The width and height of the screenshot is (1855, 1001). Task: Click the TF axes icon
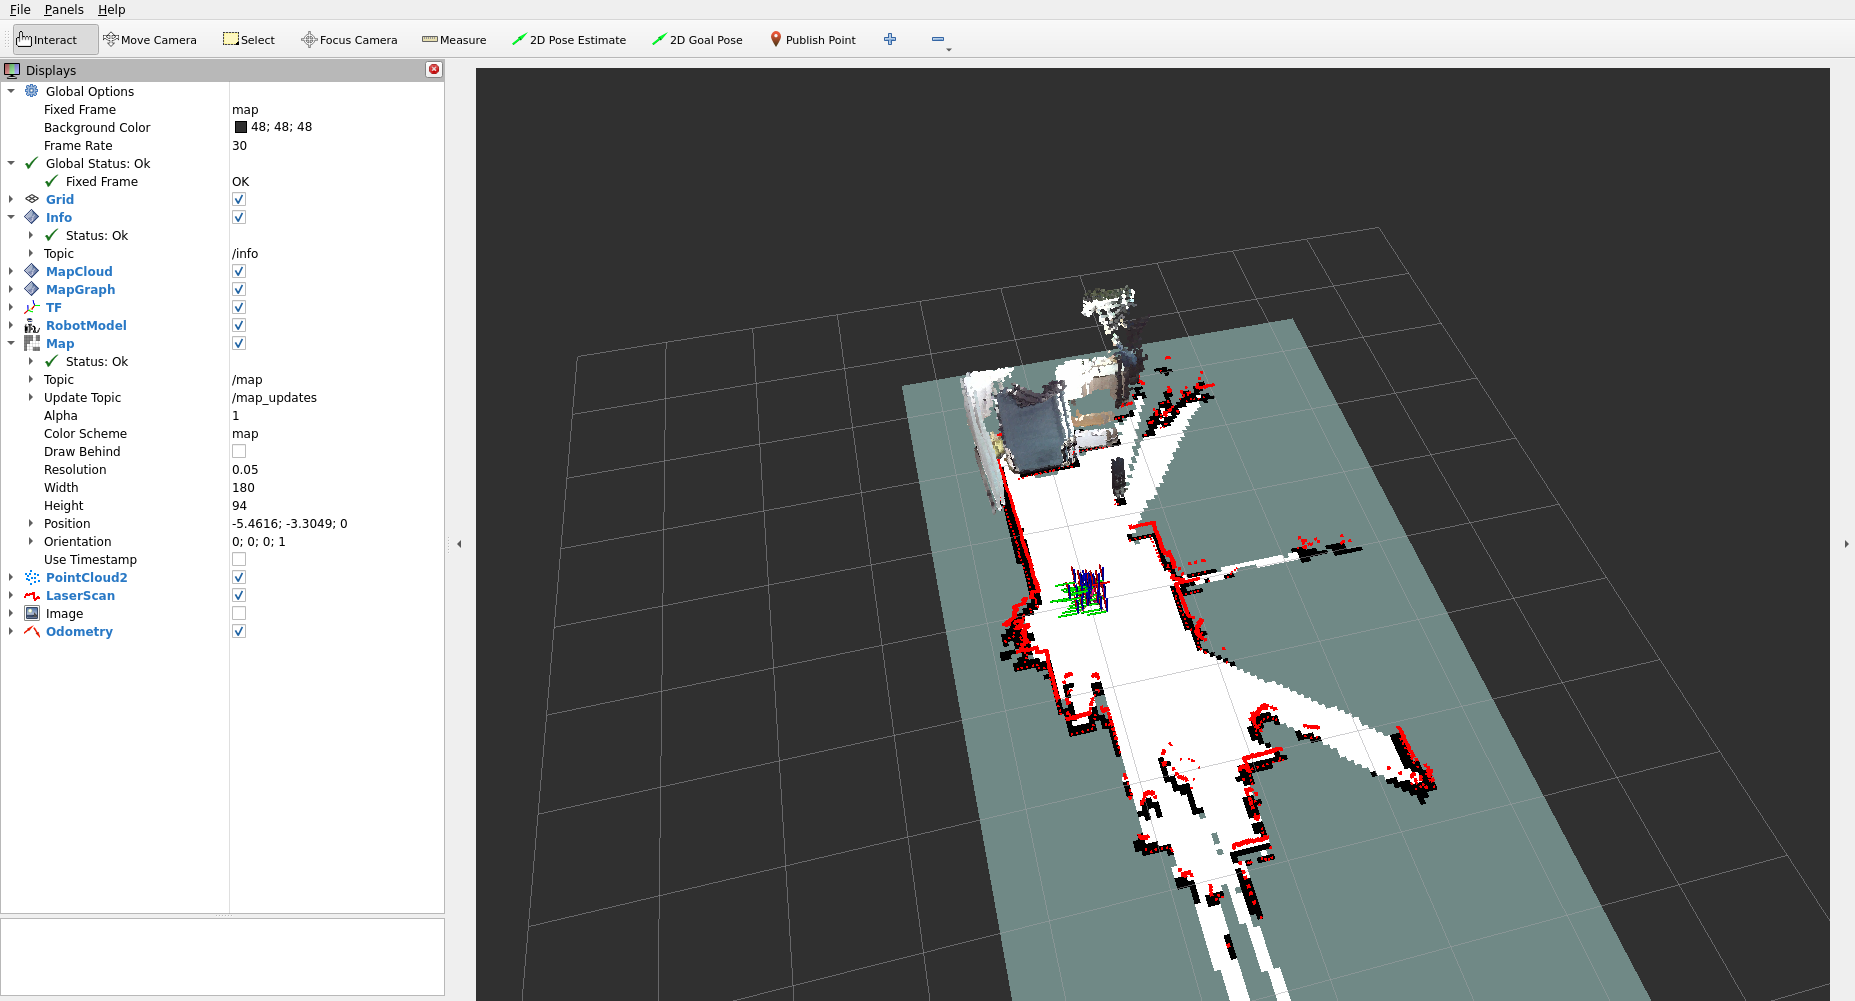click(x=32, y=307)
